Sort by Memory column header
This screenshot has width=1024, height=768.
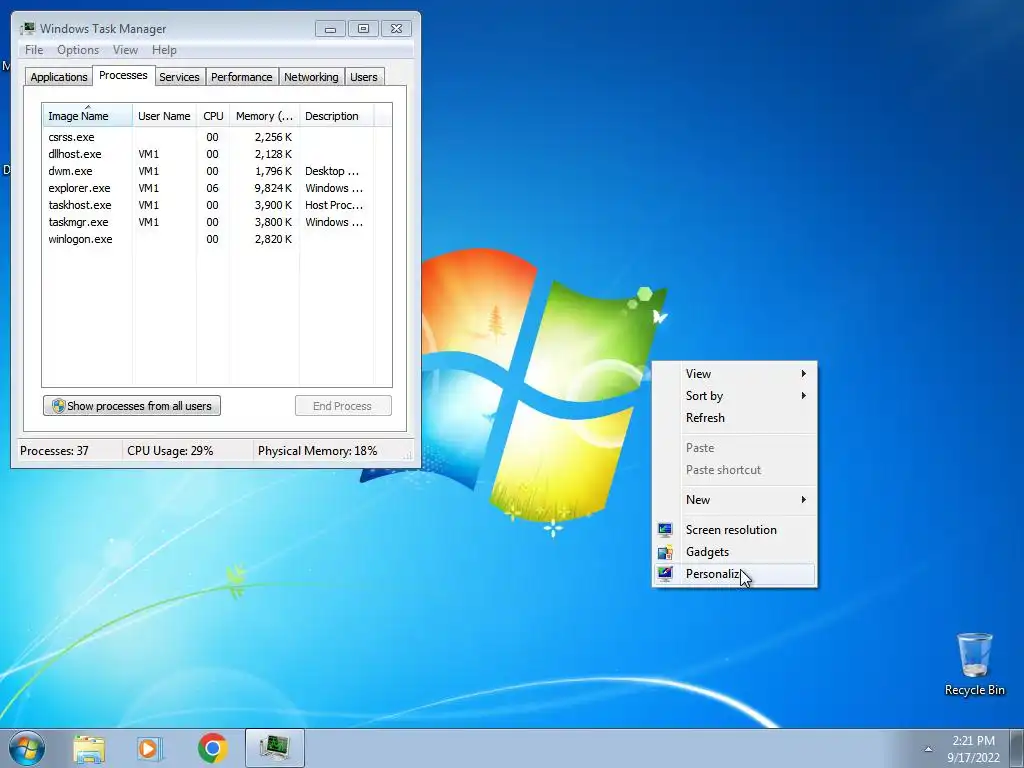click(x=264, y=116)
